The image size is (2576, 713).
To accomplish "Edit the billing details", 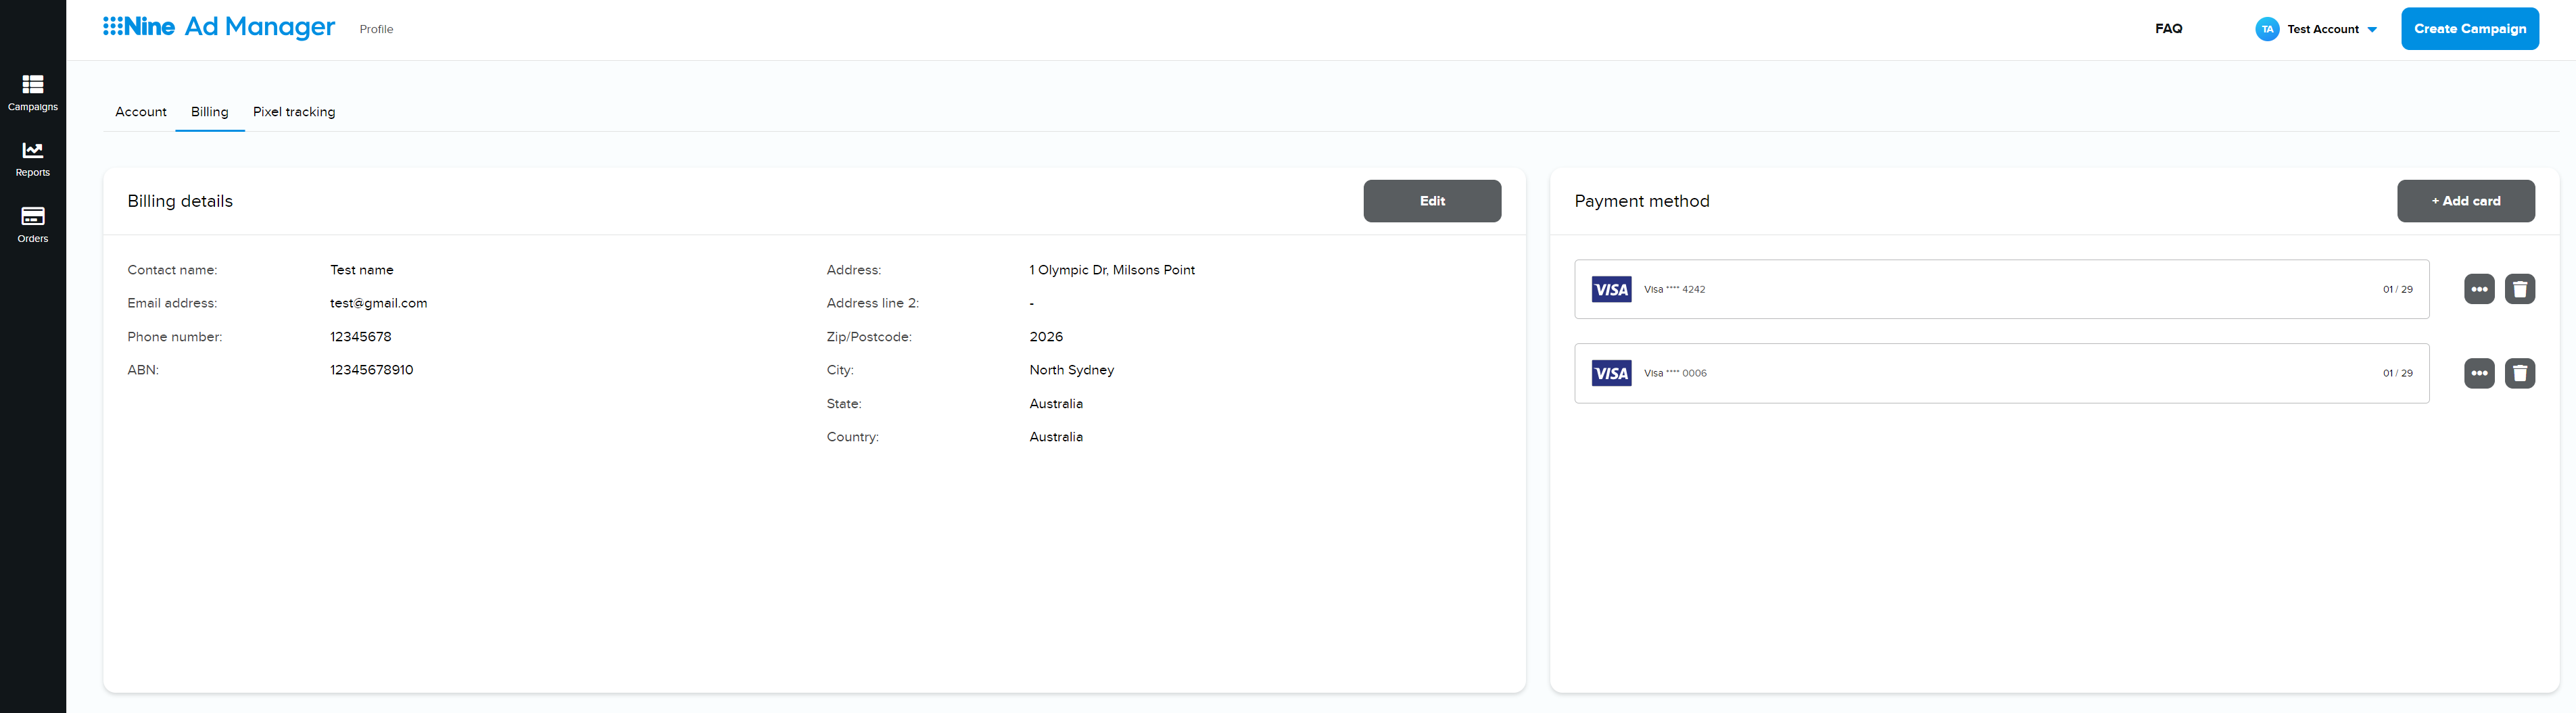I will (x=1432, y=201).
